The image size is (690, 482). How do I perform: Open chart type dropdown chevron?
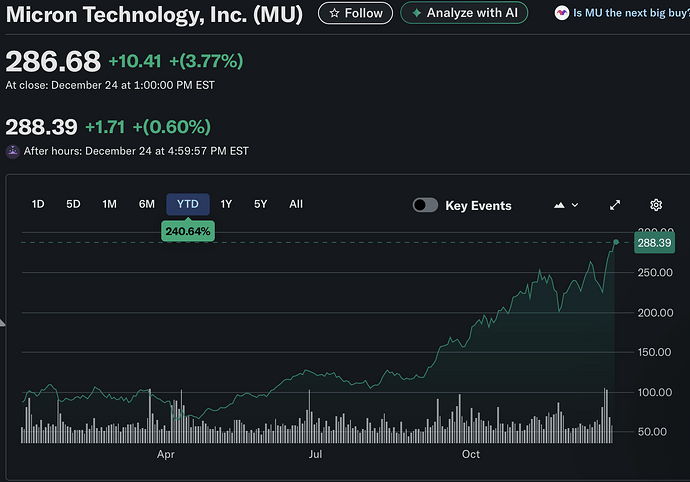(x=575, y=205)
